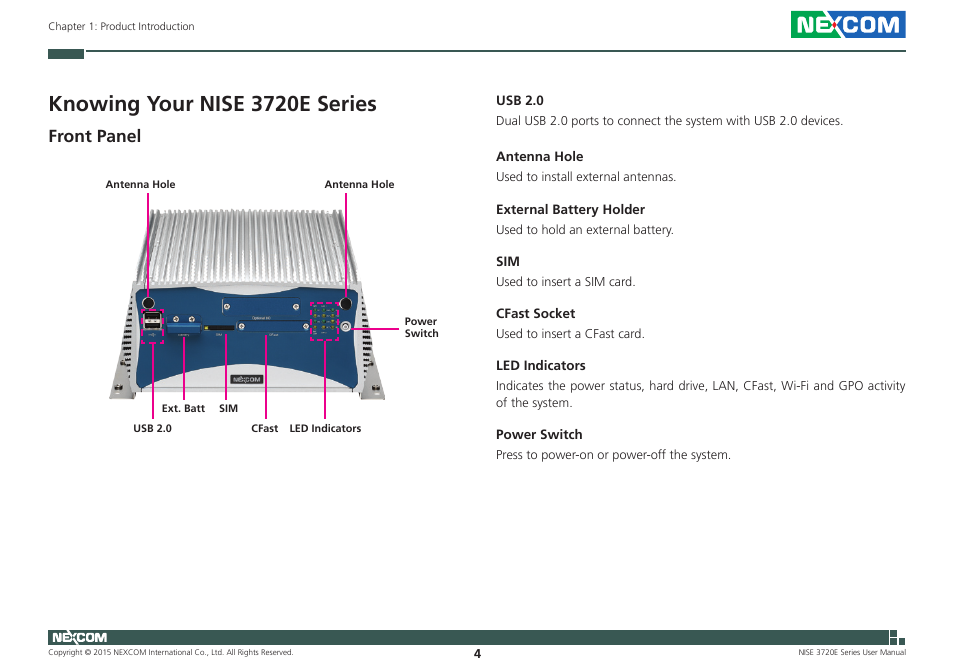Click the 'LED Indicators' section heading
The width and height of the screenshot is (954, 672).
540,365
